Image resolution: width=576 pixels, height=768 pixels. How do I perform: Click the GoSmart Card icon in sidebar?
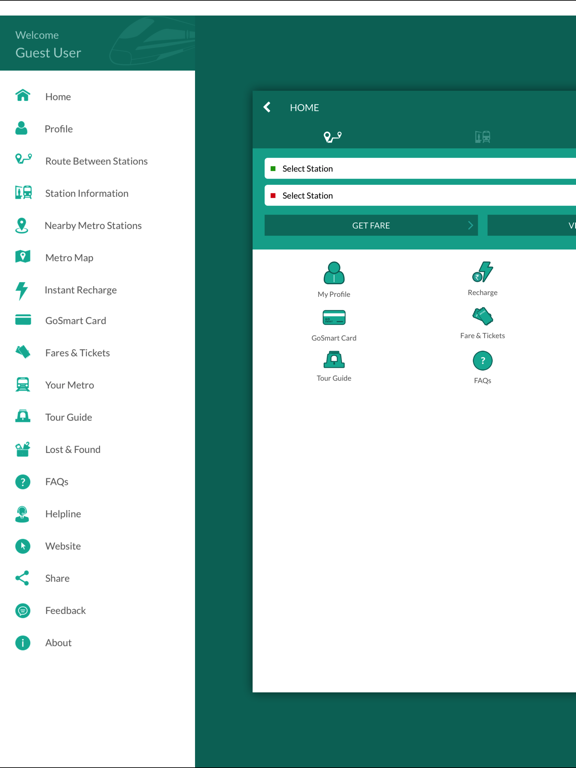tap(23, 320)
